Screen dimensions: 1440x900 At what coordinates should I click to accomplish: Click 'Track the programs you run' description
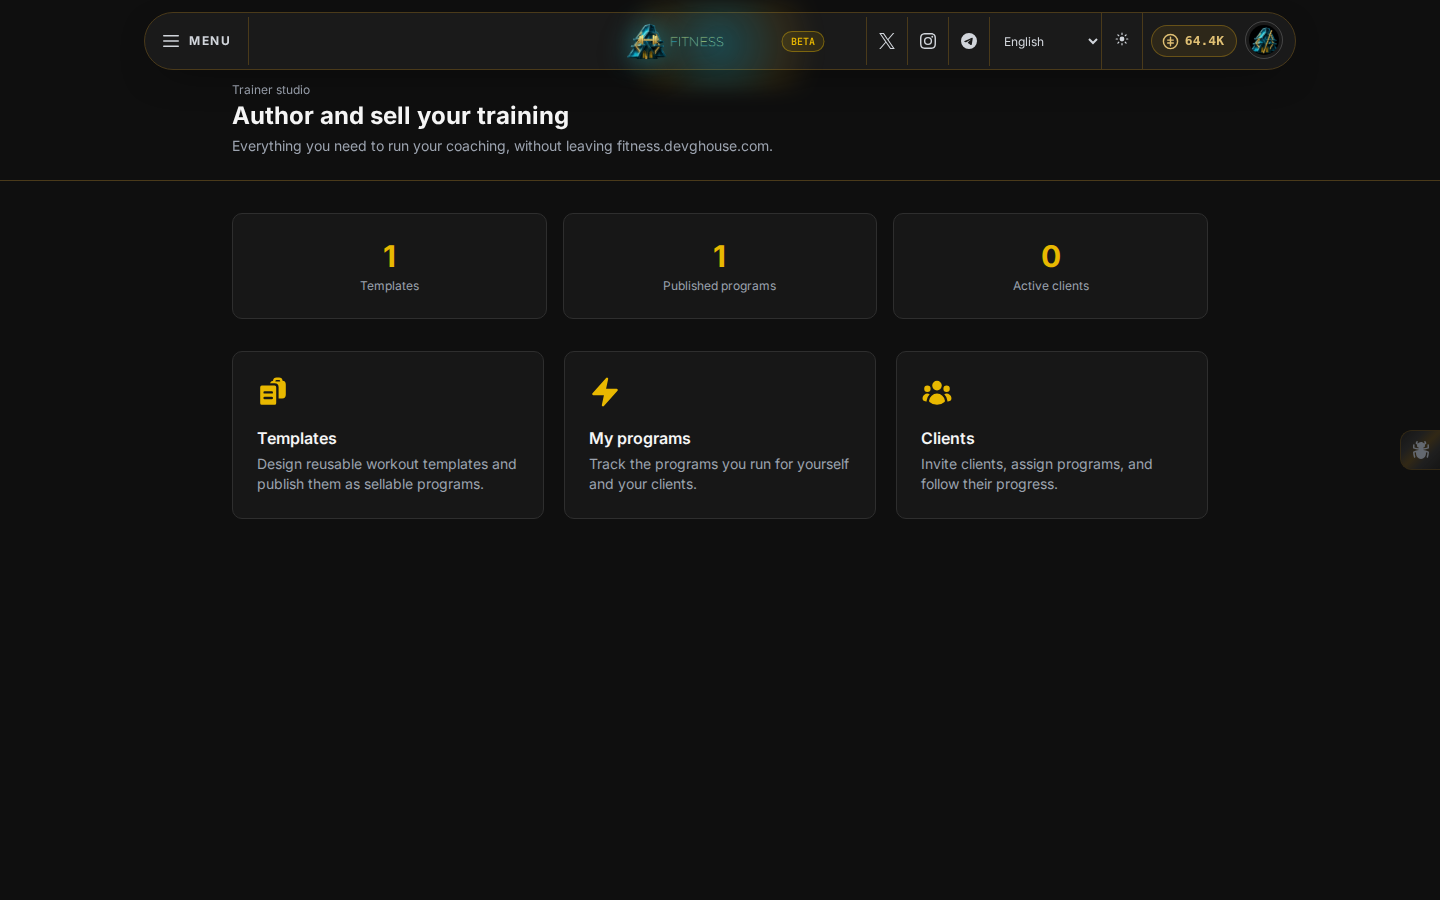719,474
